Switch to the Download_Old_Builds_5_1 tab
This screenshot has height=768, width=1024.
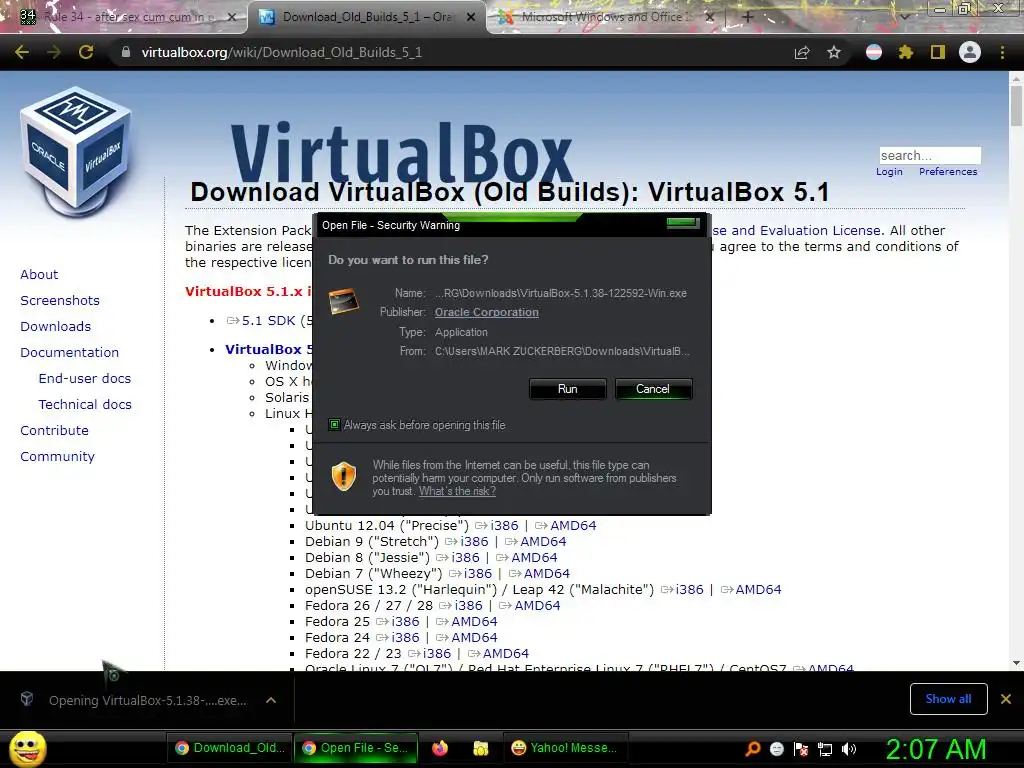(367, 17)
